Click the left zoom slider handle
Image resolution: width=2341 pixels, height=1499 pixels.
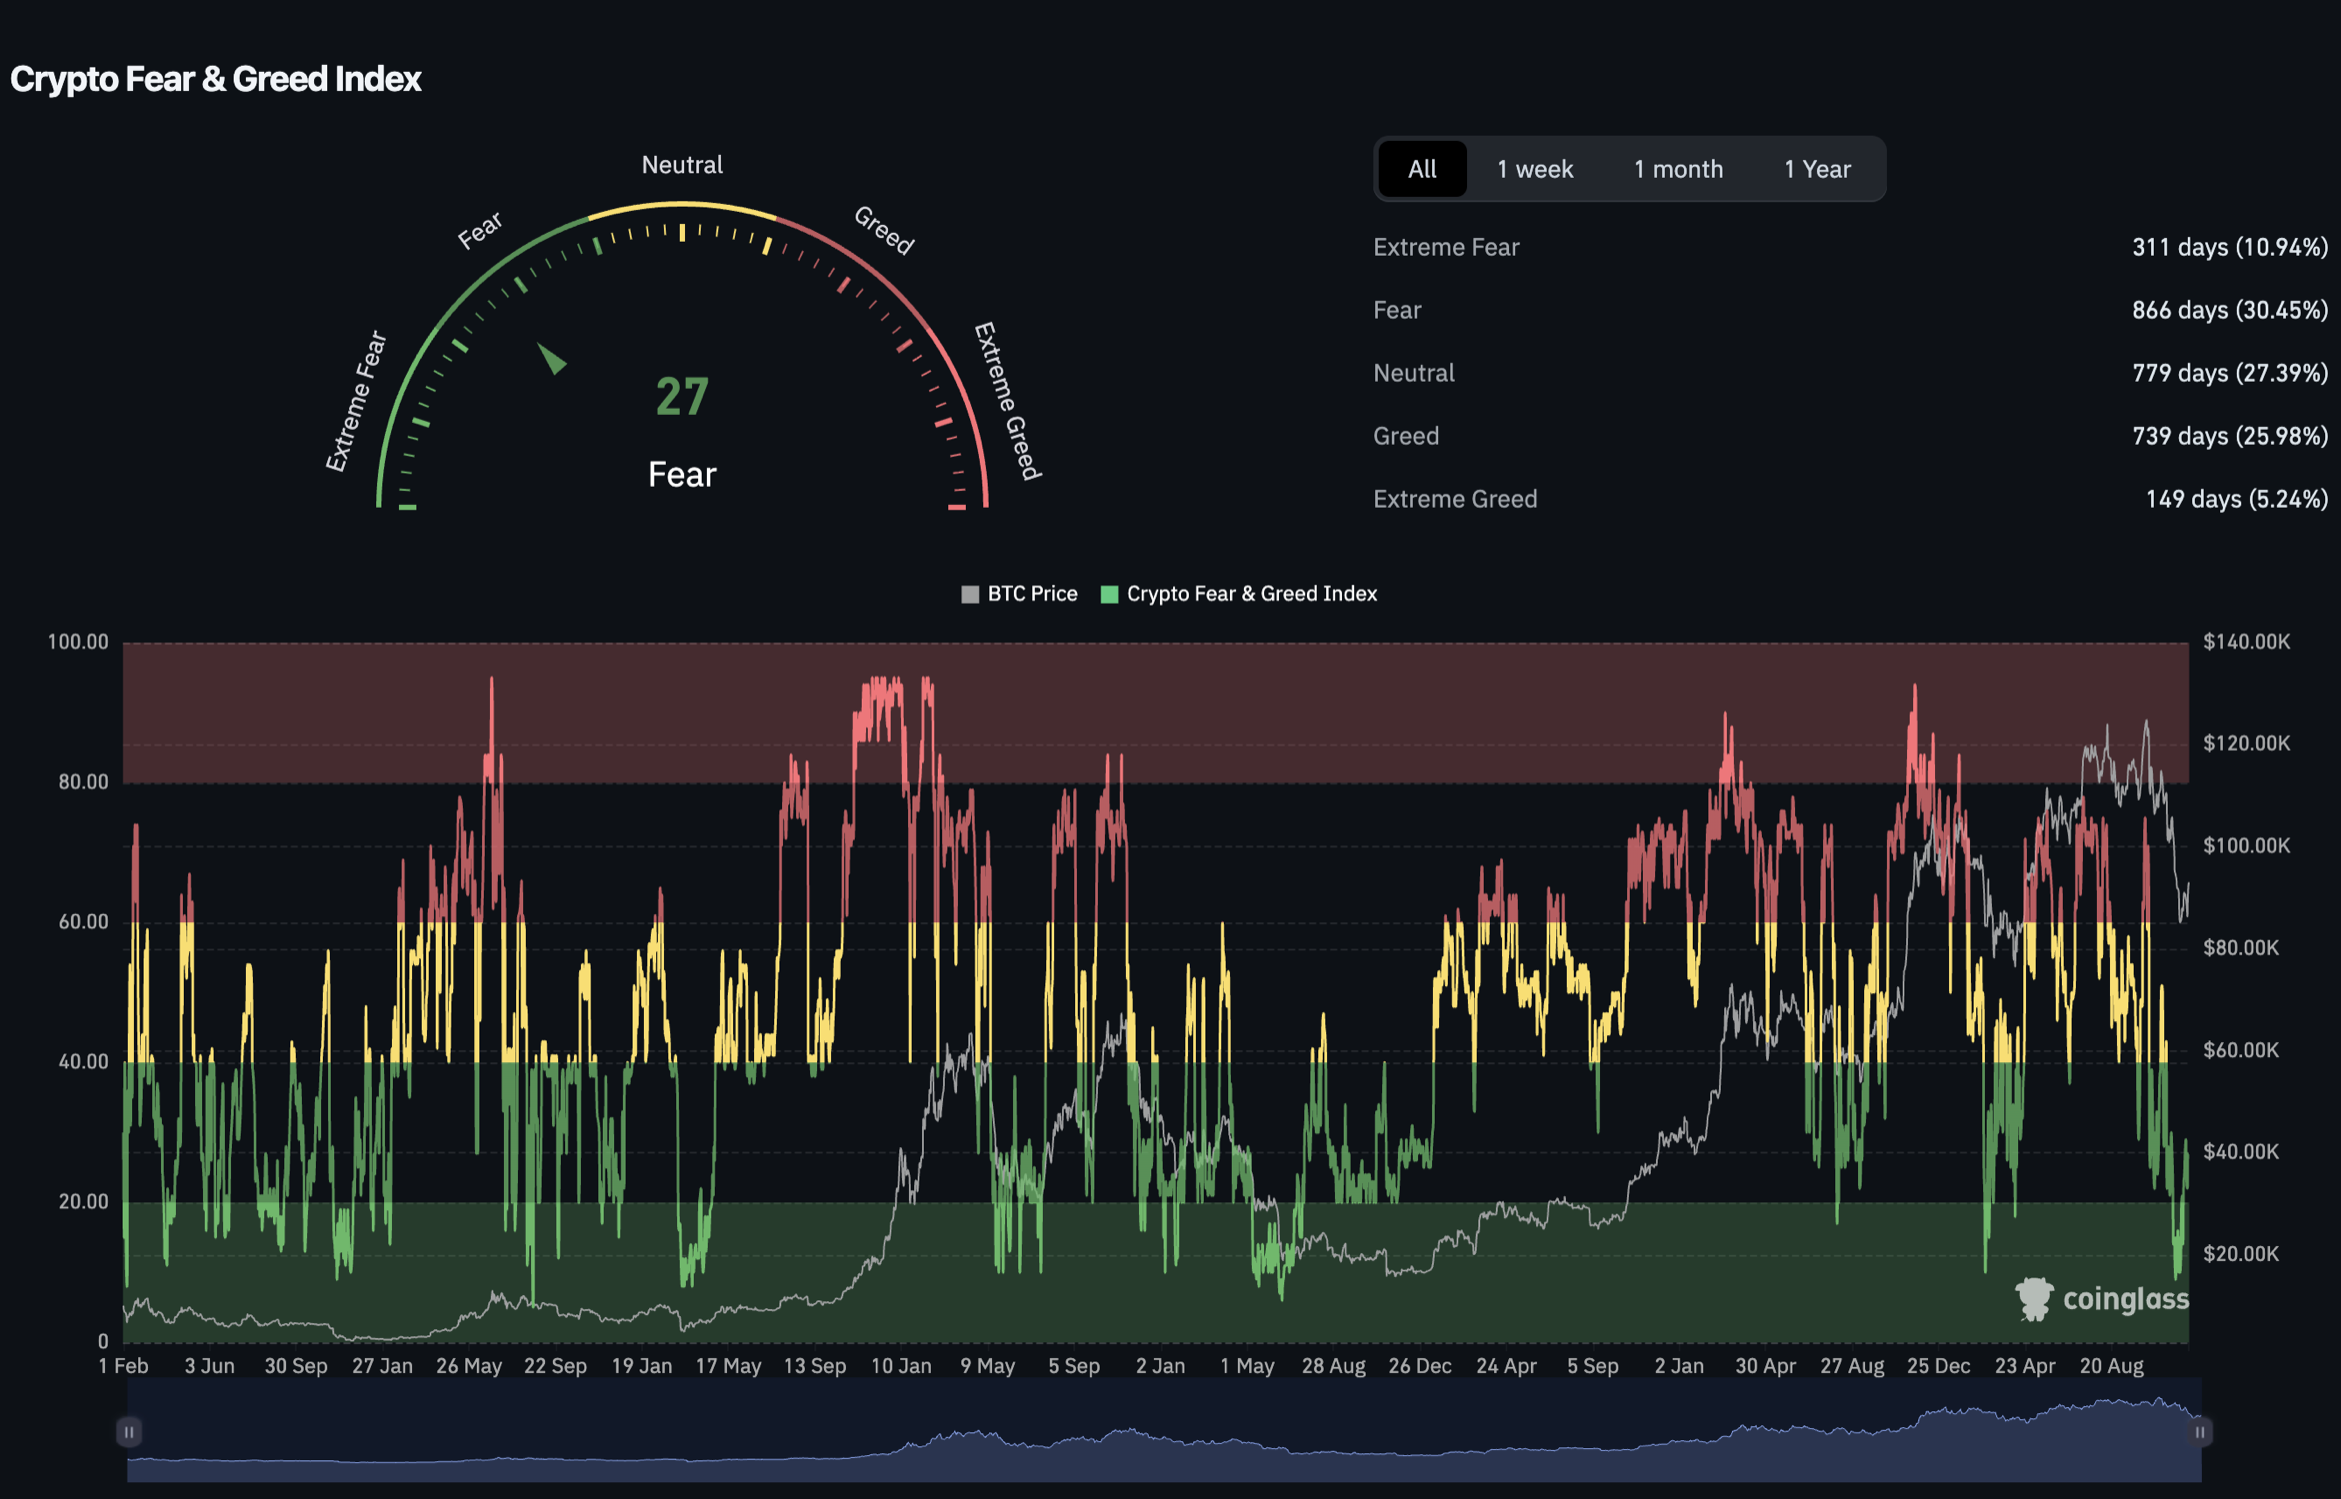point(129,1432)
